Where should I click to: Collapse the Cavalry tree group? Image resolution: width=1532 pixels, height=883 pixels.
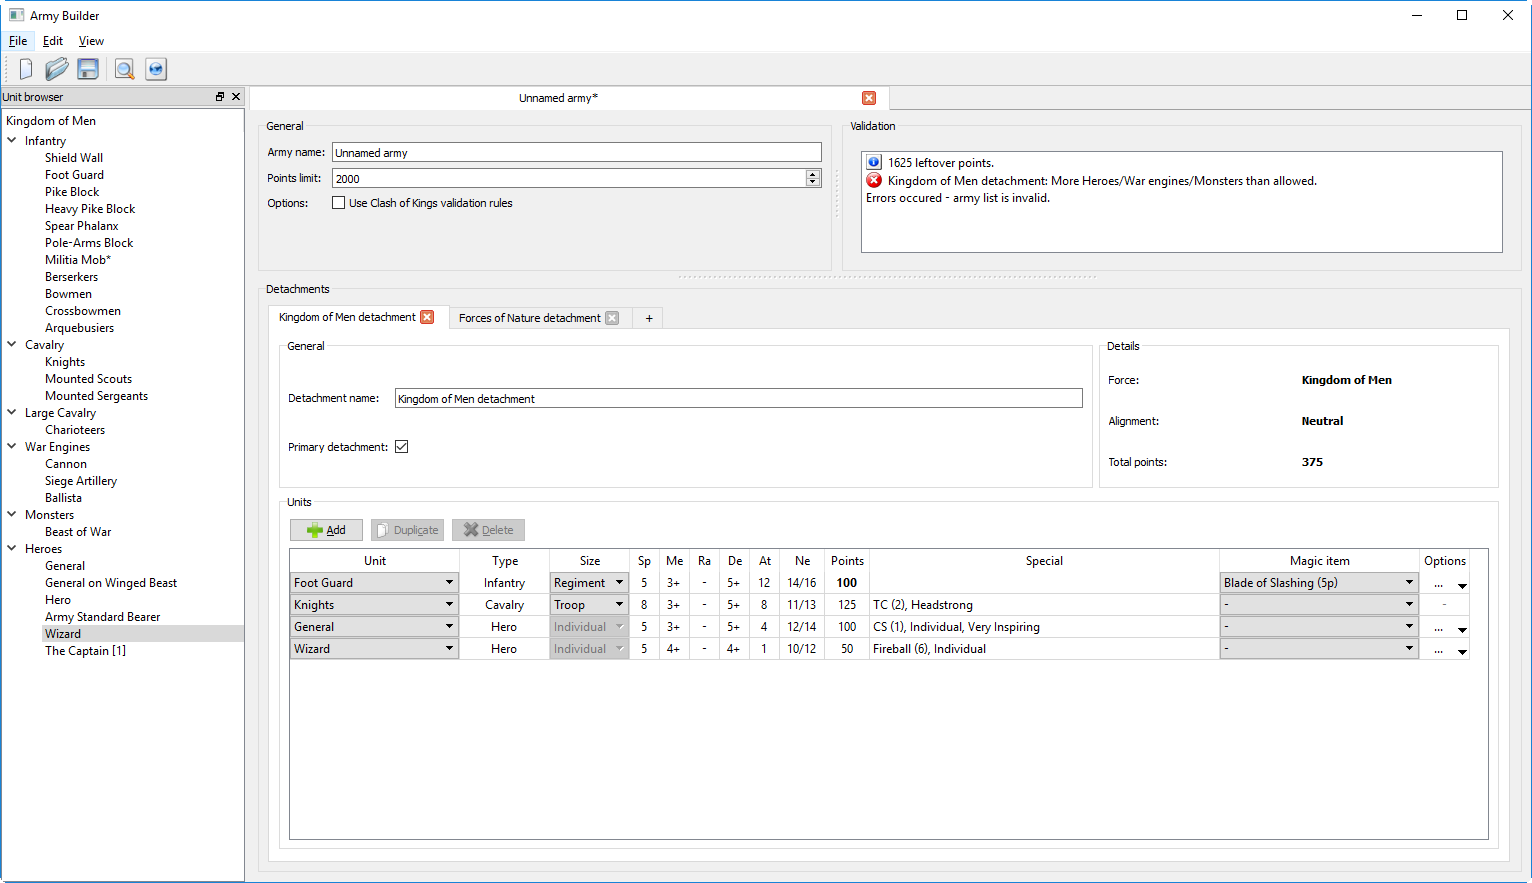click(x=12, y=345)
